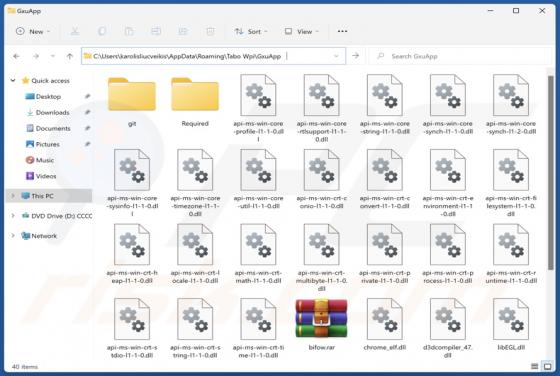The height and width of the screenshot is (376, 560).
Task: Select api-ms-win-crt-heap-l1-1-0.dll file
Action: click(132, 254)
